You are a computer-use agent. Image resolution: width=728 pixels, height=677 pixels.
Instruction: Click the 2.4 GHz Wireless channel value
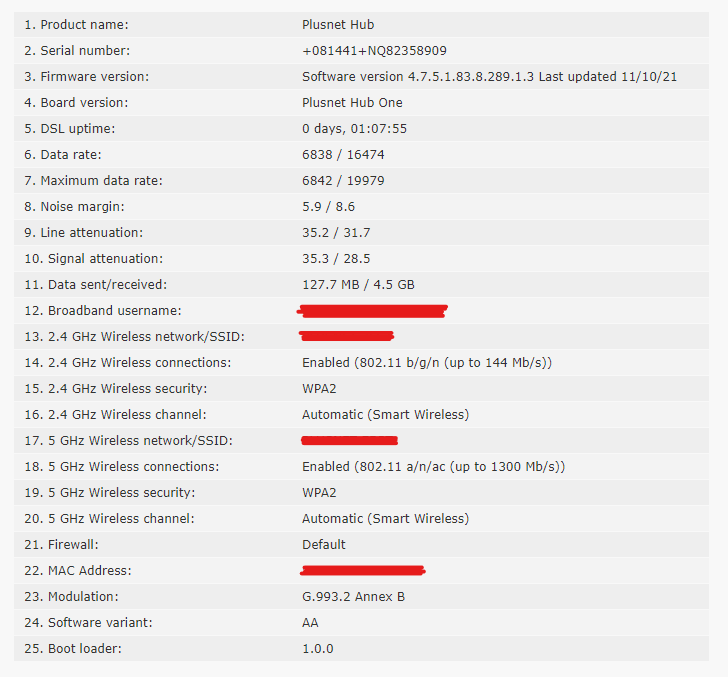[385, 414]
